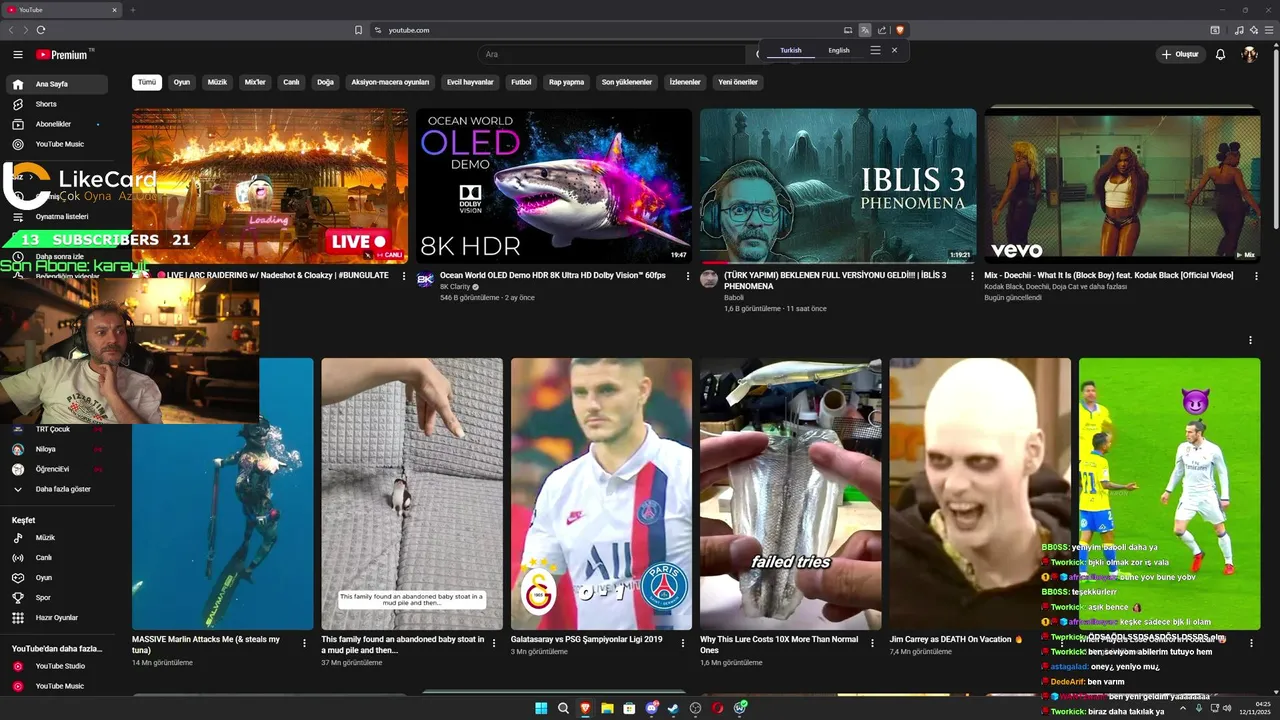This screenshot has height=720, width=1280.
Task: Open Oyun under Keşfet
Action: (x=56, y=578)
